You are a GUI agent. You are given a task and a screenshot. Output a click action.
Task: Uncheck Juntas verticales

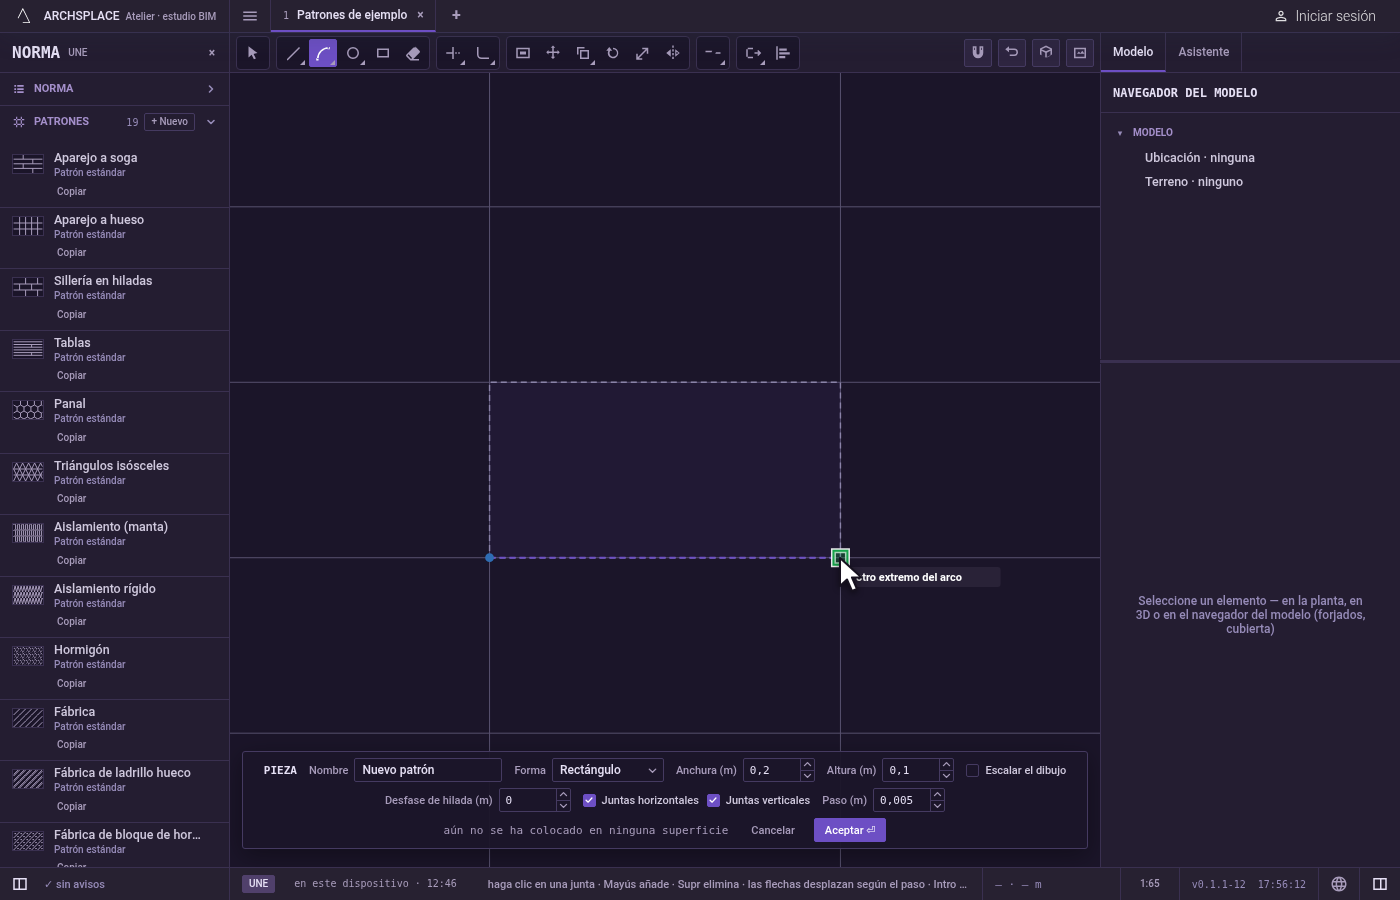pos(713,800)
